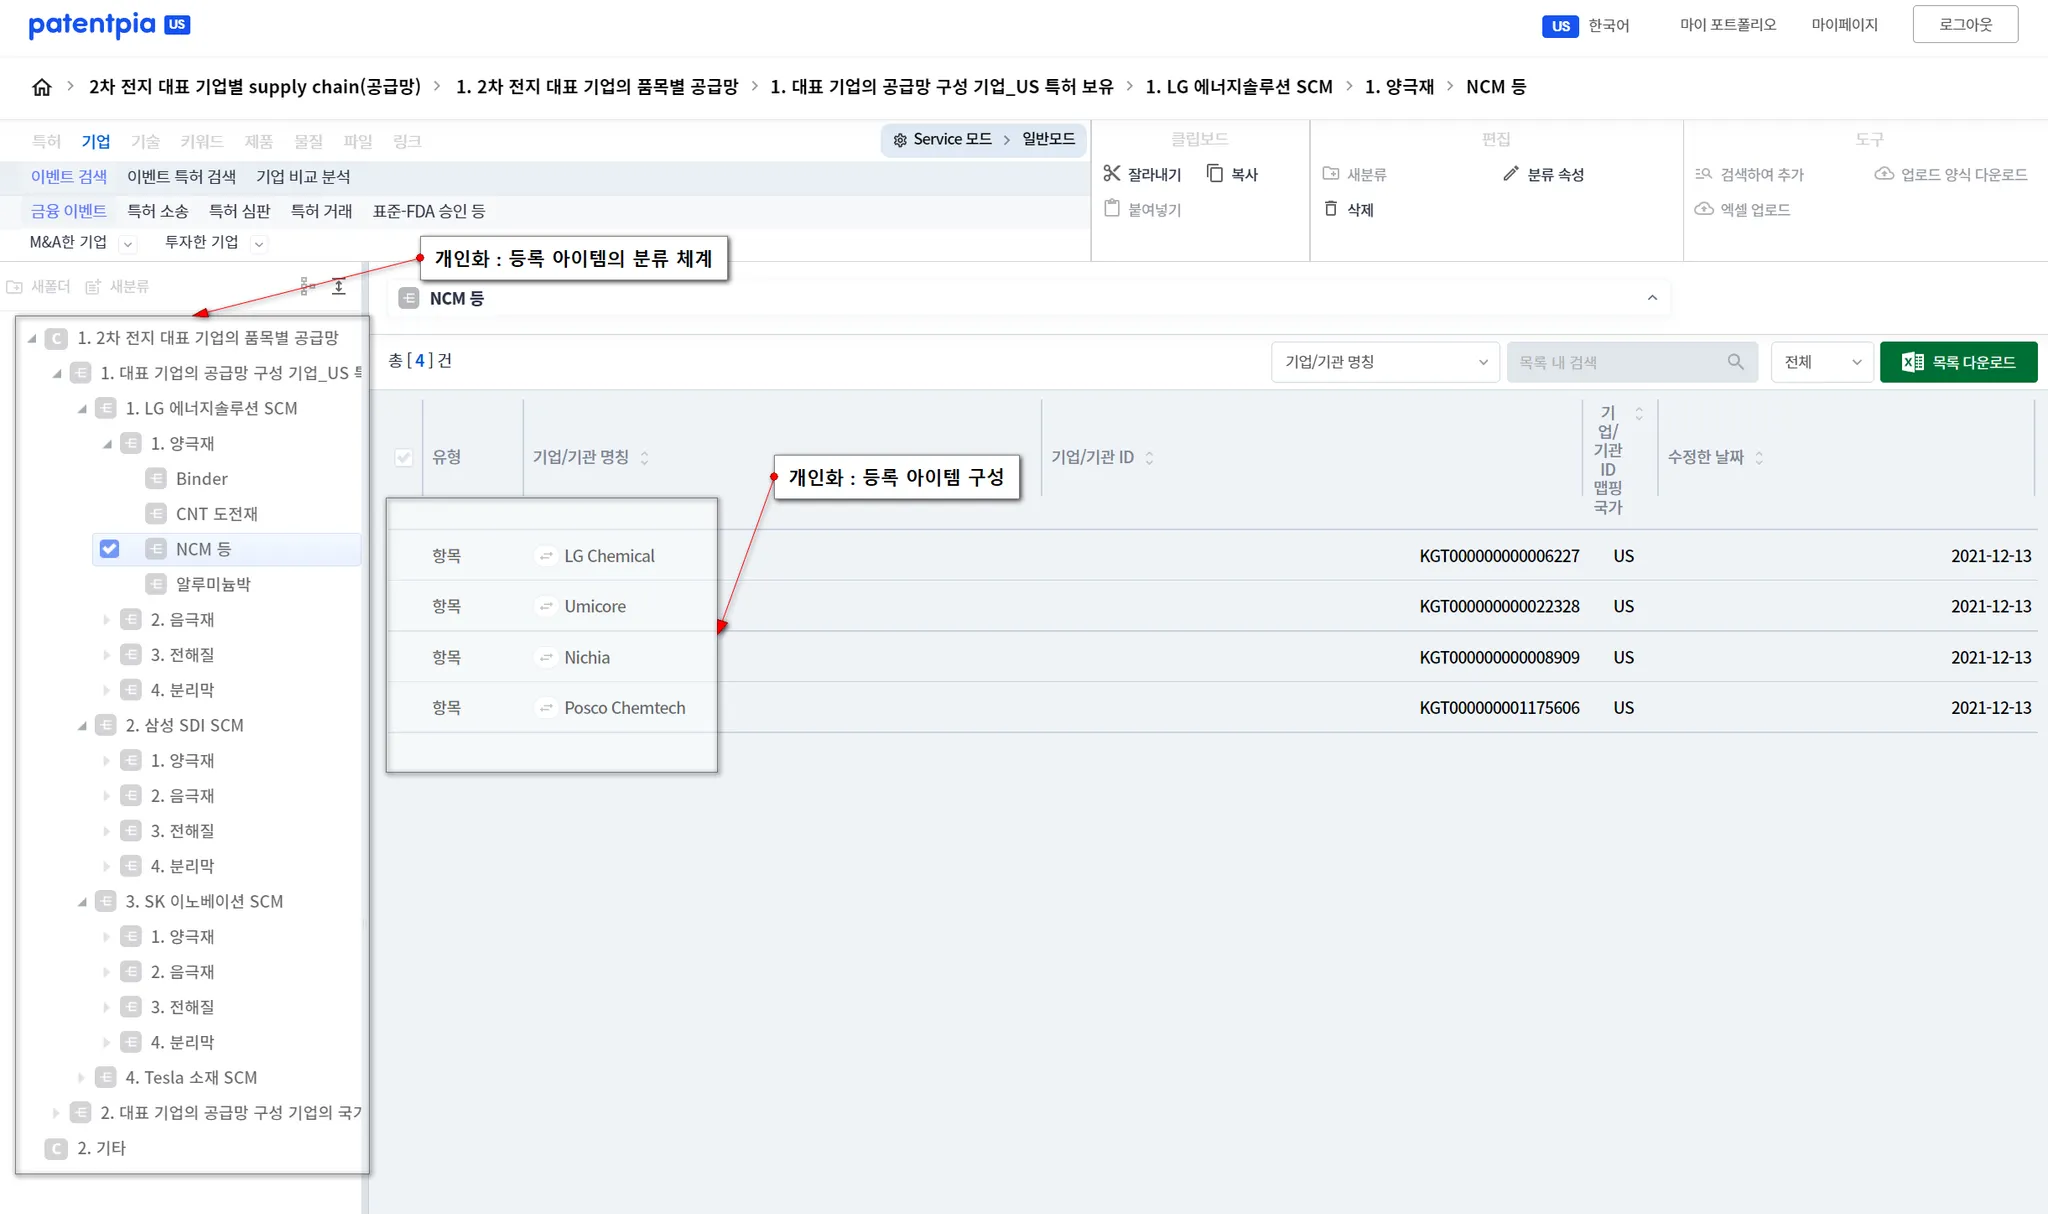The height and width of the screenshot is (1214, 2048).
Task: Open the 기업/기관 명칭 dropdown
Action: (x=1385, y=362)
